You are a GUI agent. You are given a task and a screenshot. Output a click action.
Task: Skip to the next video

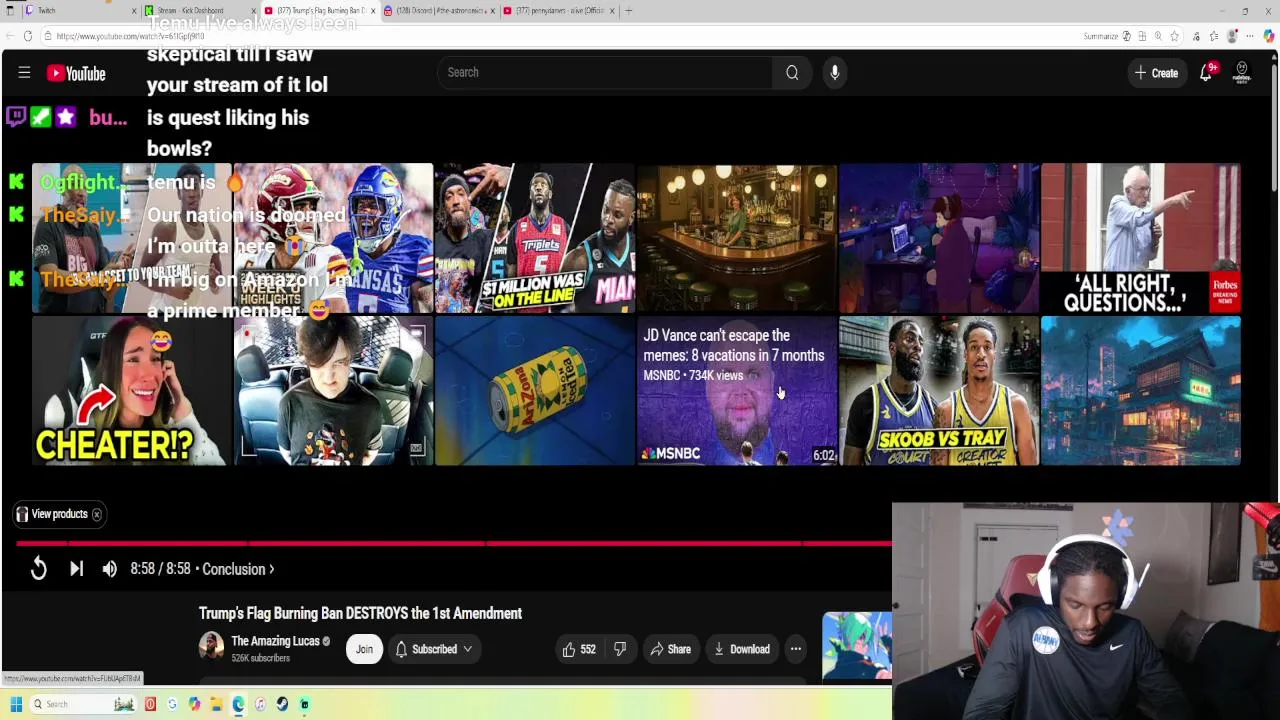click(76, 569)
